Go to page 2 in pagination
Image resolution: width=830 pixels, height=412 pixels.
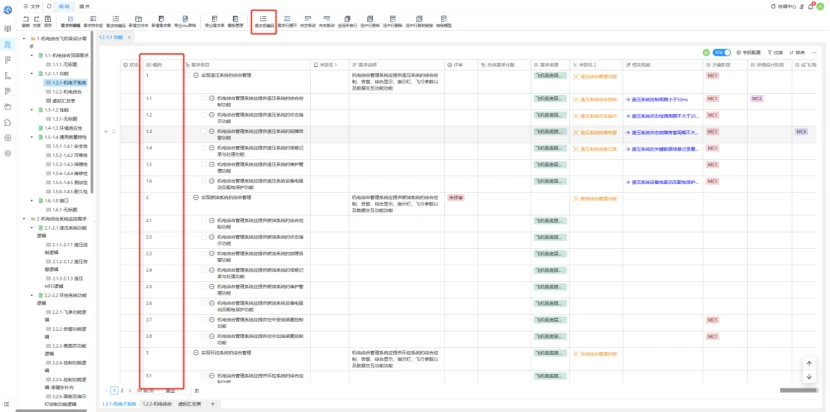(122, 391)
